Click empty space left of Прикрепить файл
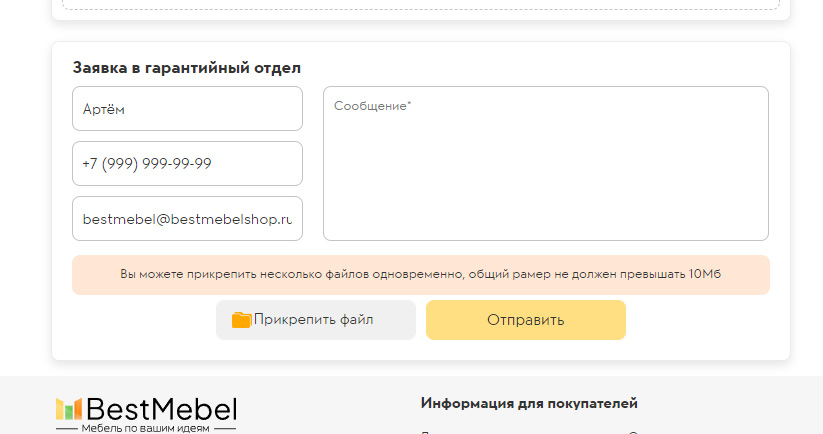Screen dimensions: 823x434 (x=140, y=320)
